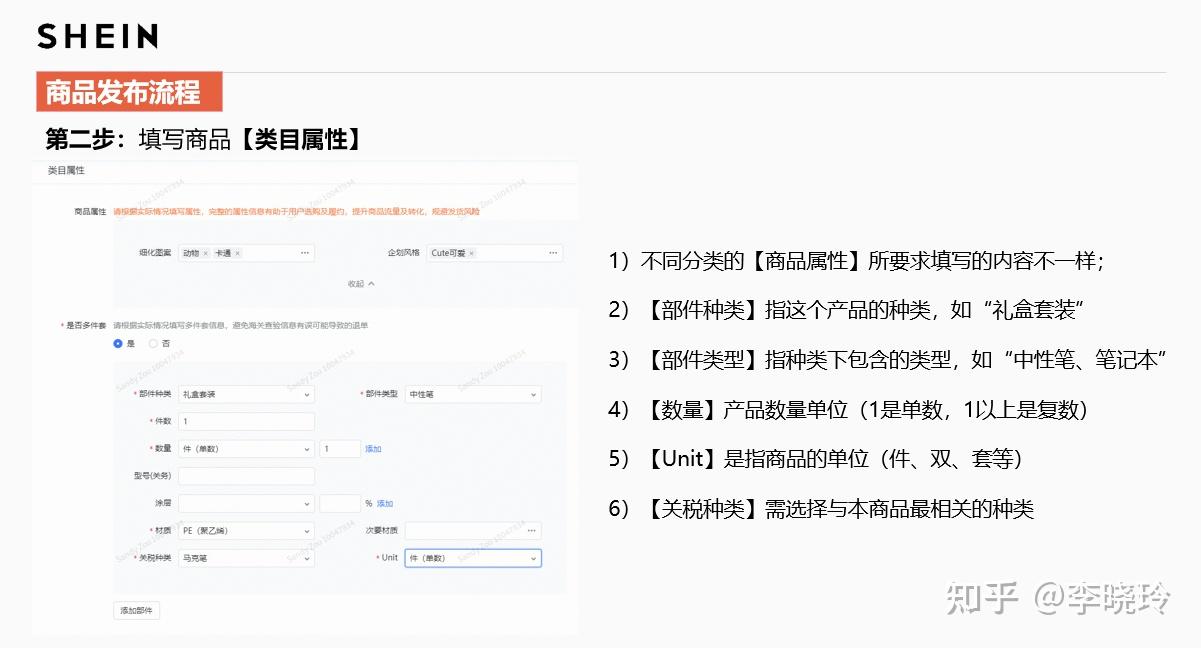Open the ellipsis options next to 细化图案

[x=303, y=252]
